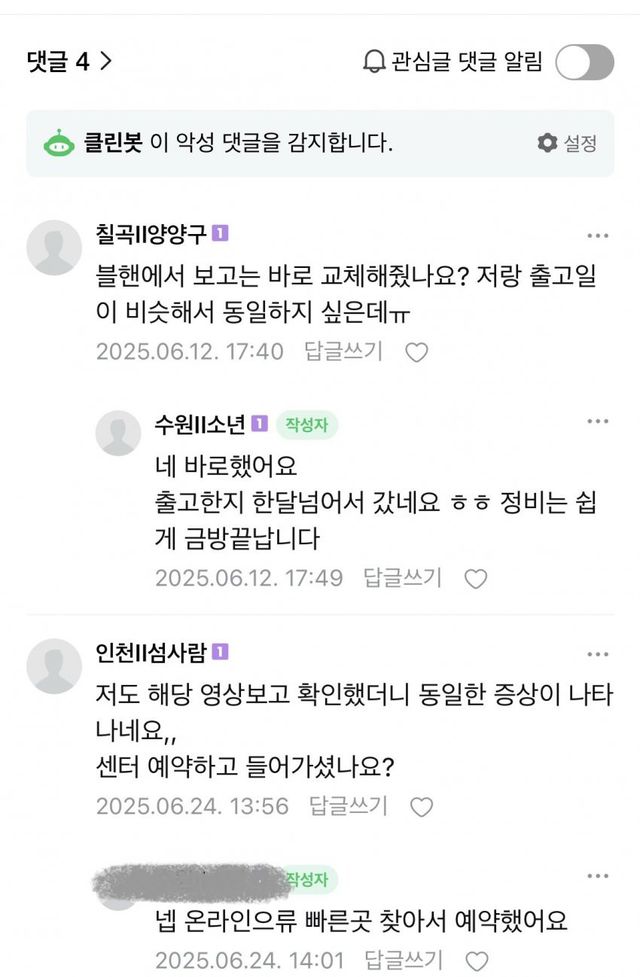Click the bell icon for comment alerts
The width and height of the screenshot is (640, 977).
[374, 62]
